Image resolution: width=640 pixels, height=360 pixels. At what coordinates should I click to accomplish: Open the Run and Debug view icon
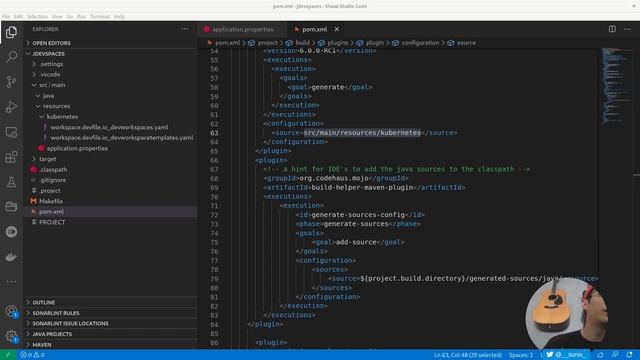pyautogui.click(x=11, y=107)
